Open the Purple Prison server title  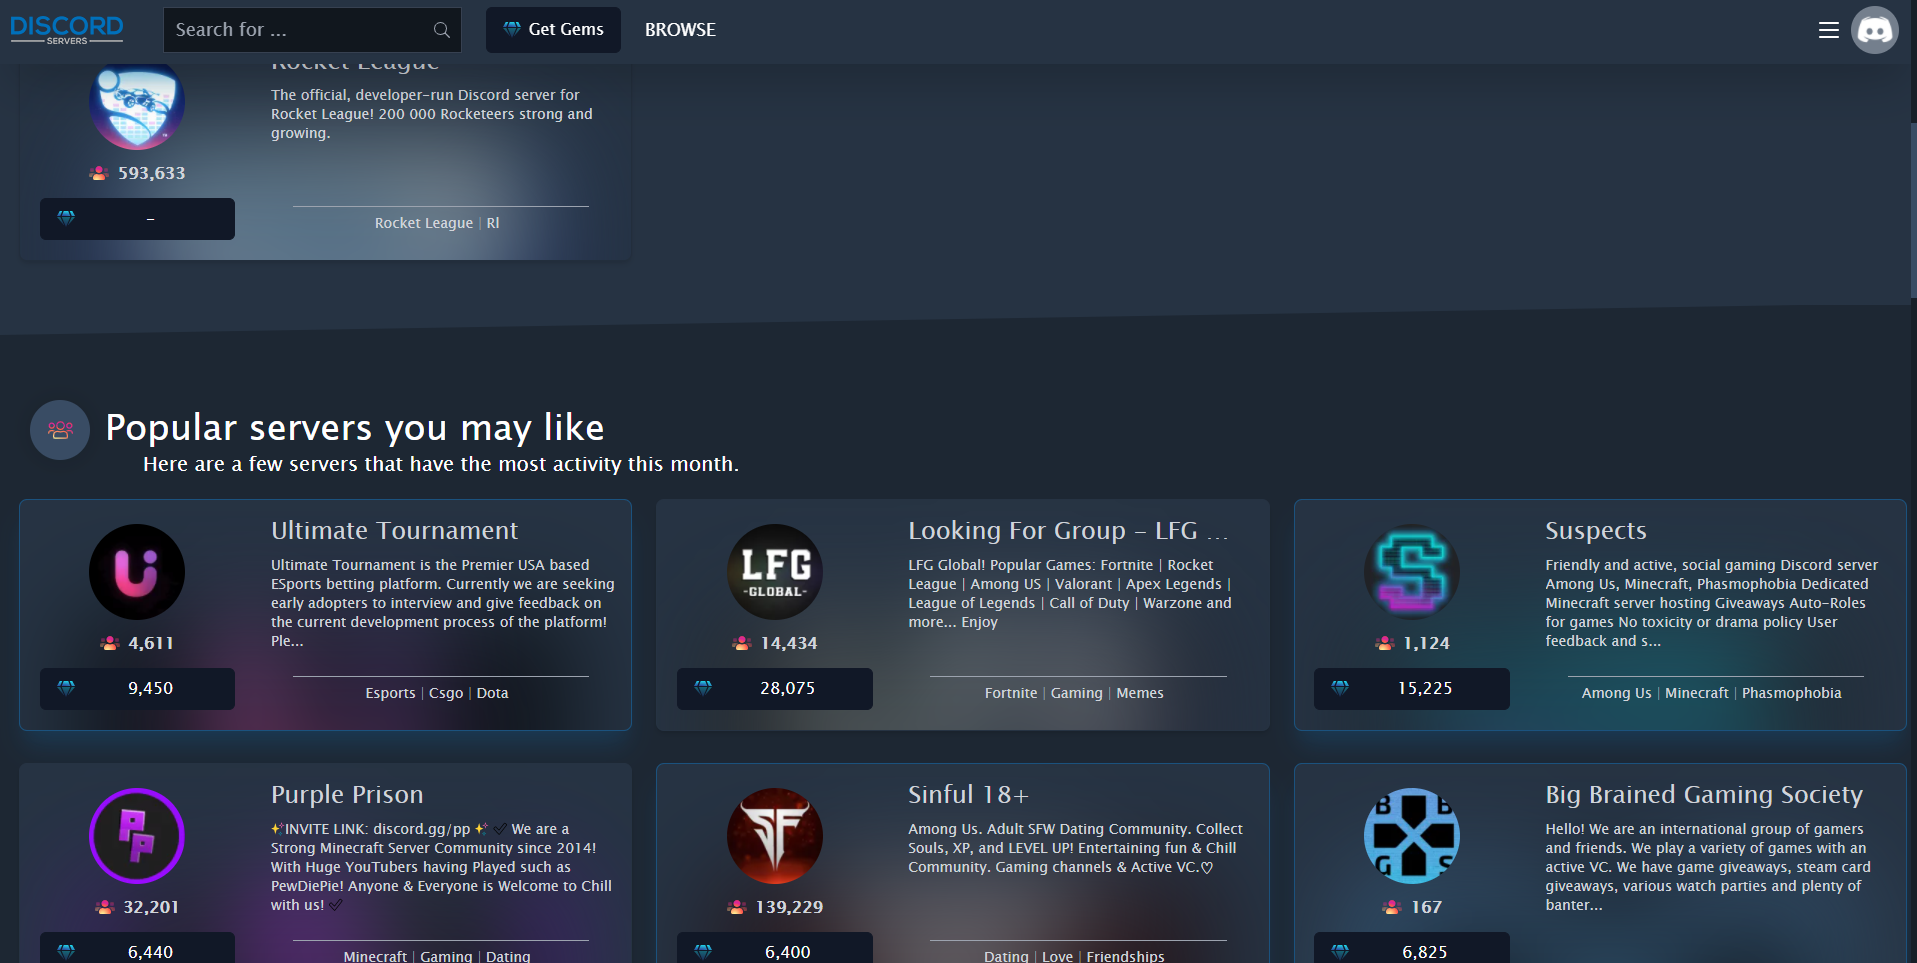pyautogui.click(x=347, y=795)
